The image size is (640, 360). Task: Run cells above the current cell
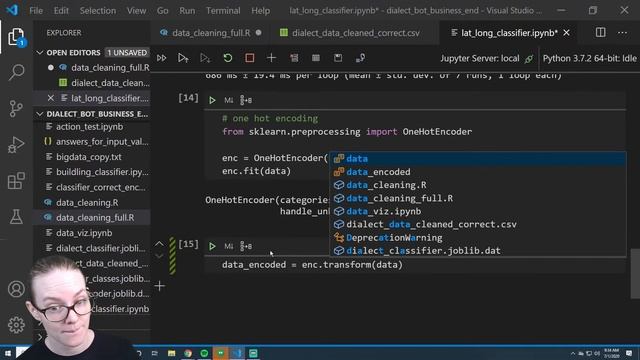click(x=183, y=58)
